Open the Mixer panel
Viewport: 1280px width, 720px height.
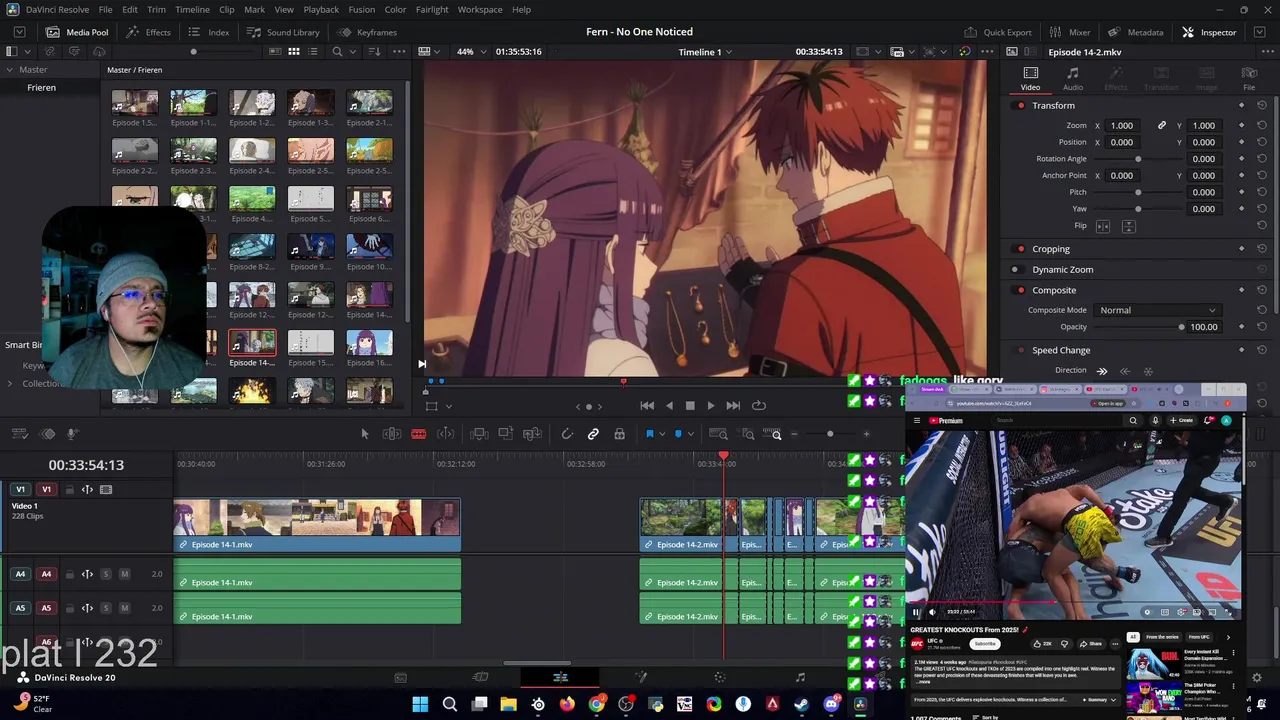(1069, 32)
